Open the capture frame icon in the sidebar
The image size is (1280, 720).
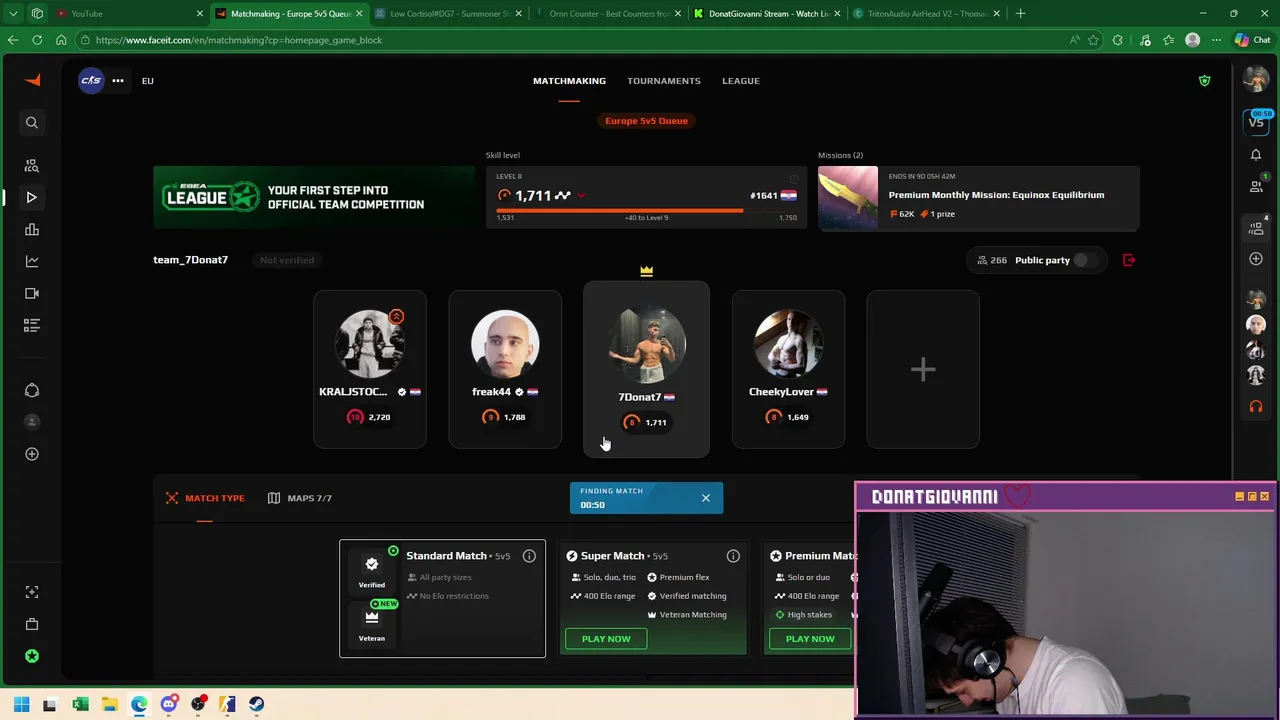coord(32,592)
